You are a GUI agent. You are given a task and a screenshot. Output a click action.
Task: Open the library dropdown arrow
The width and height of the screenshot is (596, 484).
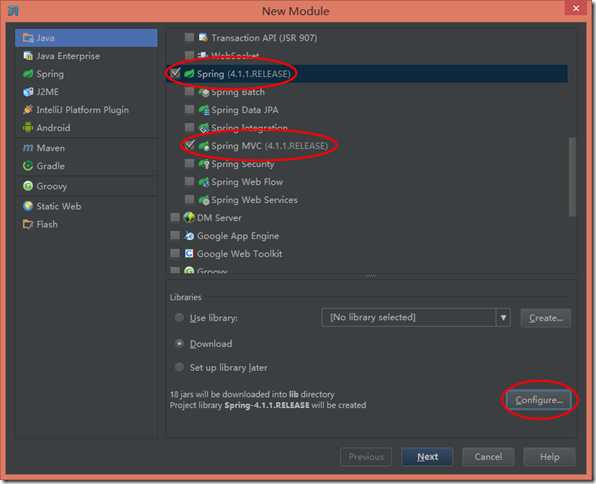pos(503,317)
